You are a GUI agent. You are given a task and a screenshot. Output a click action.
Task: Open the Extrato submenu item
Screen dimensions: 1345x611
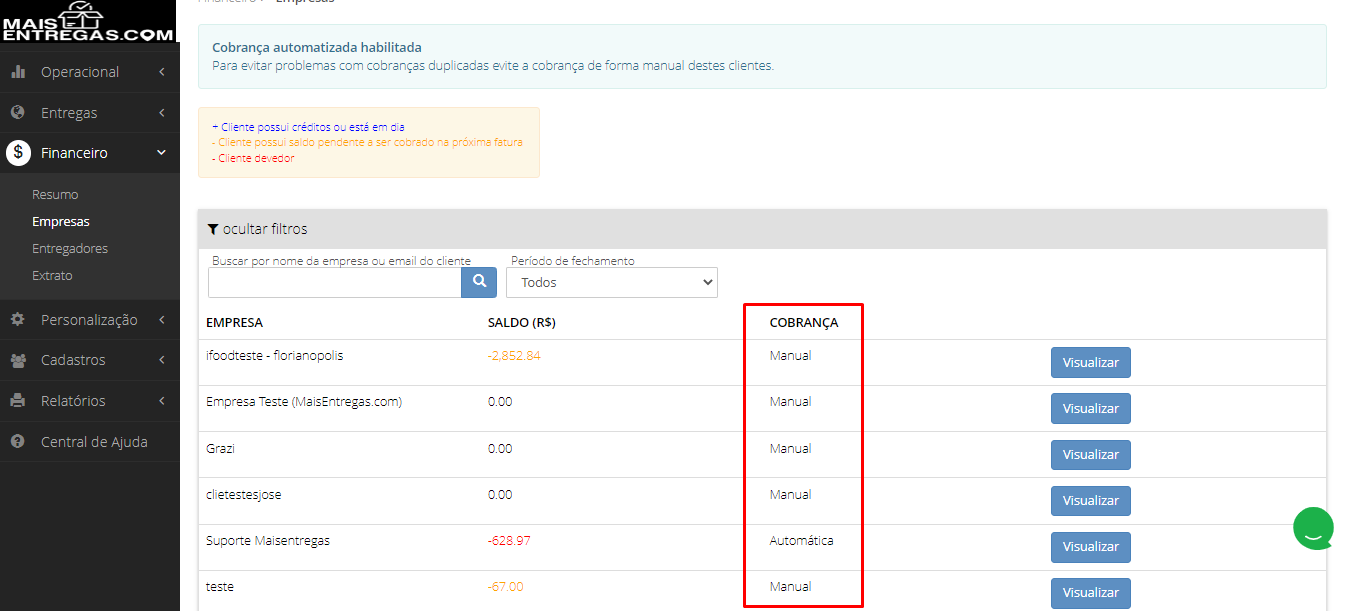pyautogui.click(x=52, y=276)
